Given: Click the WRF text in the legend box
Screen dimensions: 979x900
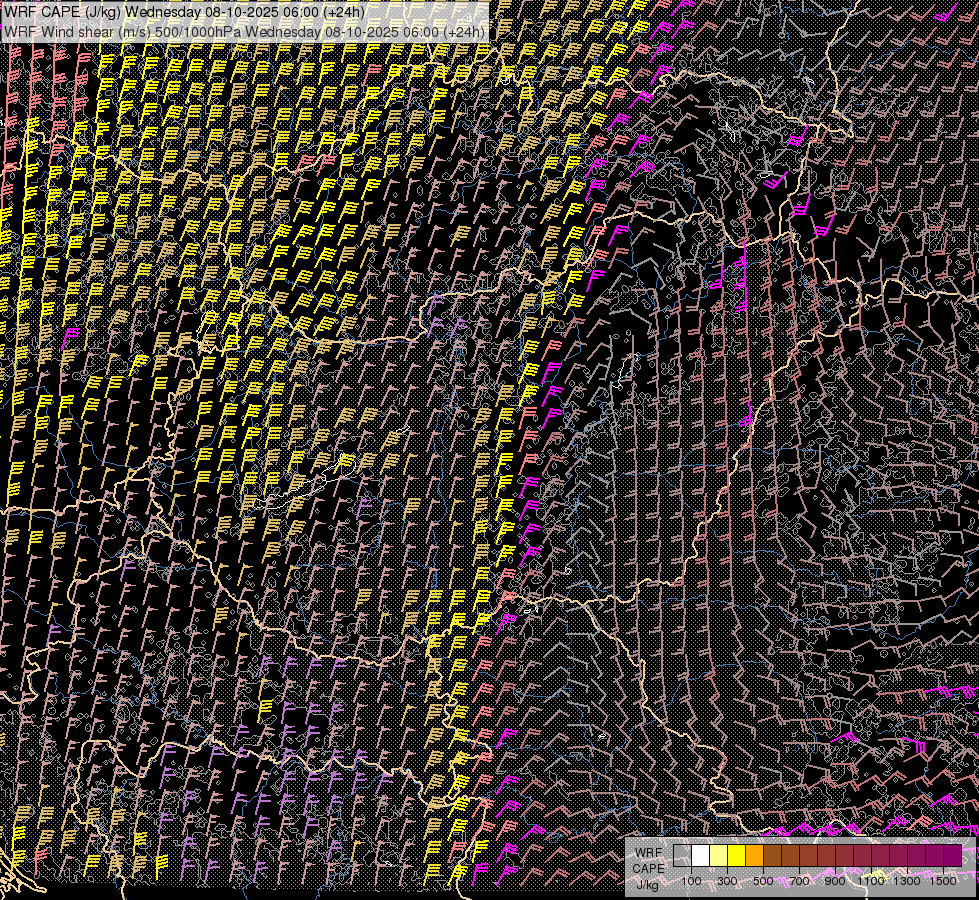Looking at the screenshot, I should coord(648,852).
